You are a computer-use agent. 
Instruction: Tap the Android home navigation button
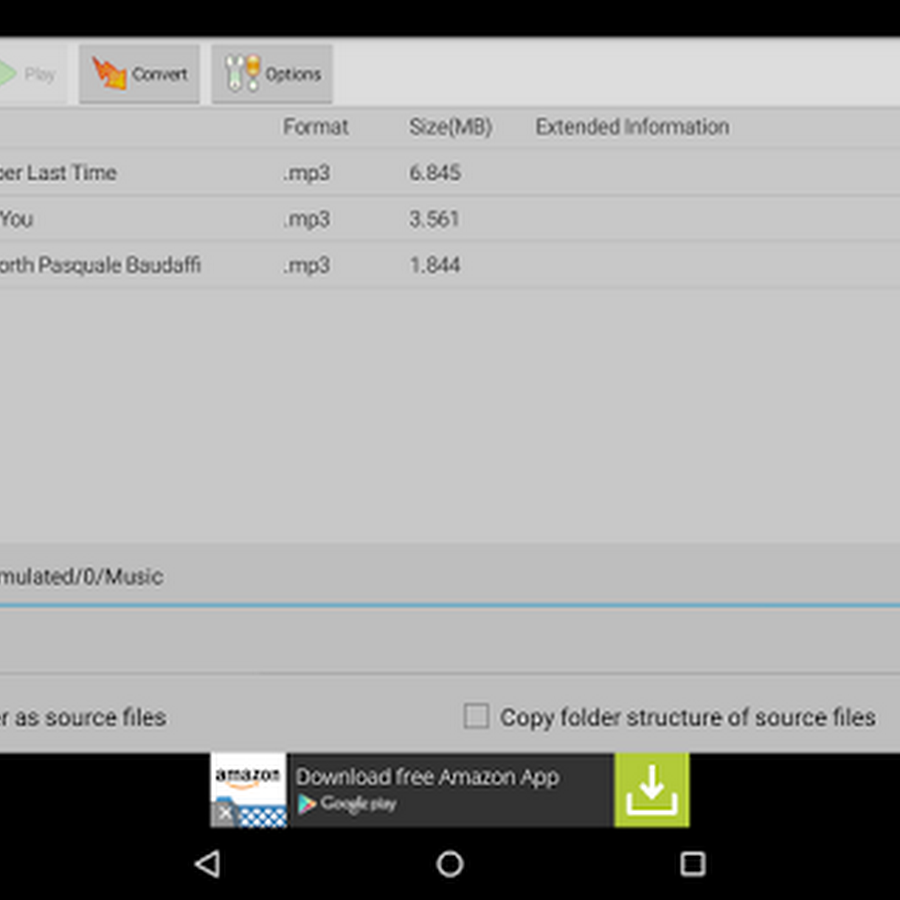(450, 864)
